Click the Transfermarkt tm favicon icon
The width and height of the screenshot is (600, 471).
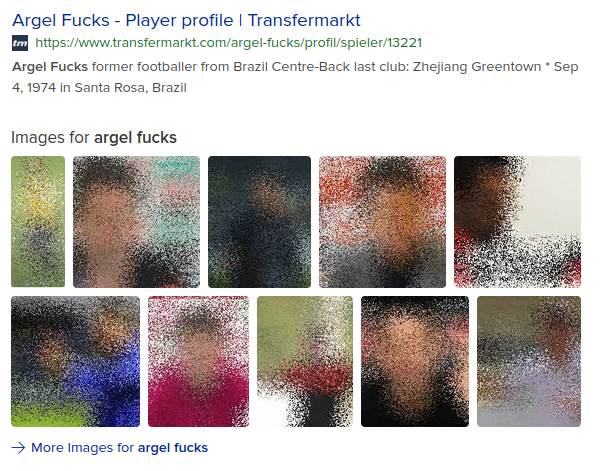tap(20, 43)
